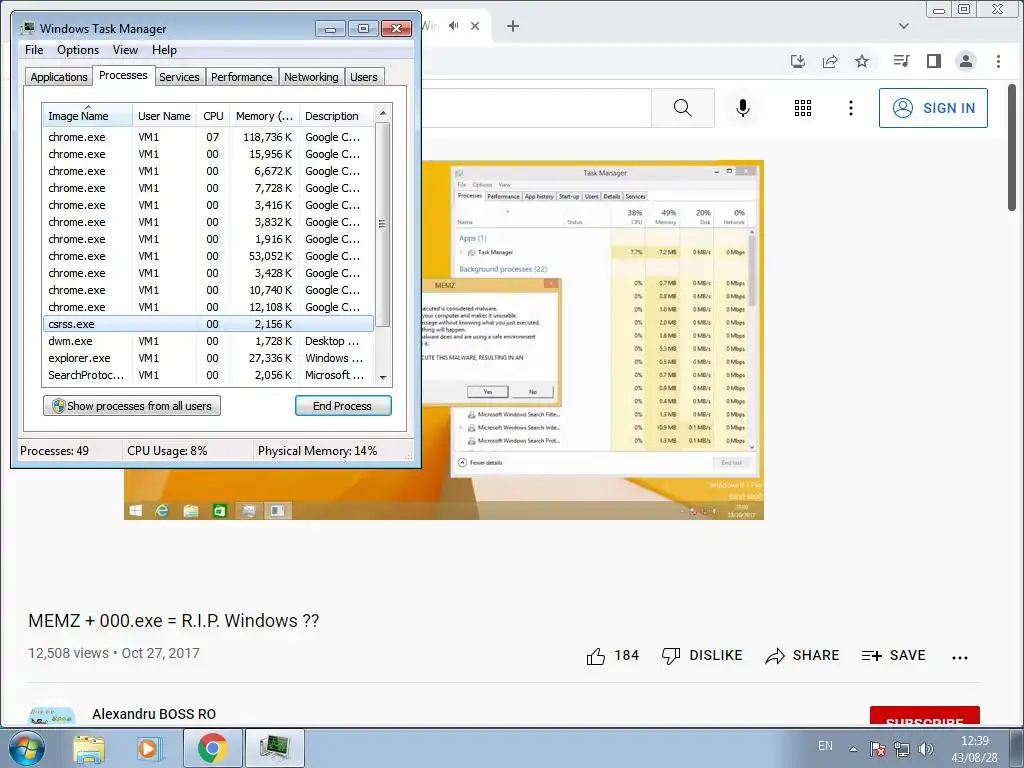The height and width of the screenshot is (768, 1024).
Task: Toggle Chrome side panel icon
Action: (934, 61)
